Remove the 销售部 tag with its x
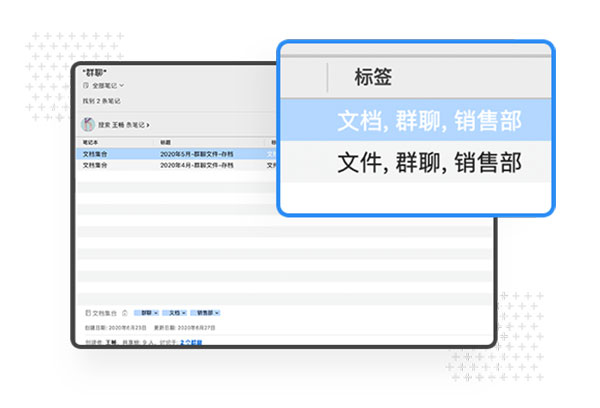Image resolution: width=600 pixels, height=408 pixels. [216, 313]
